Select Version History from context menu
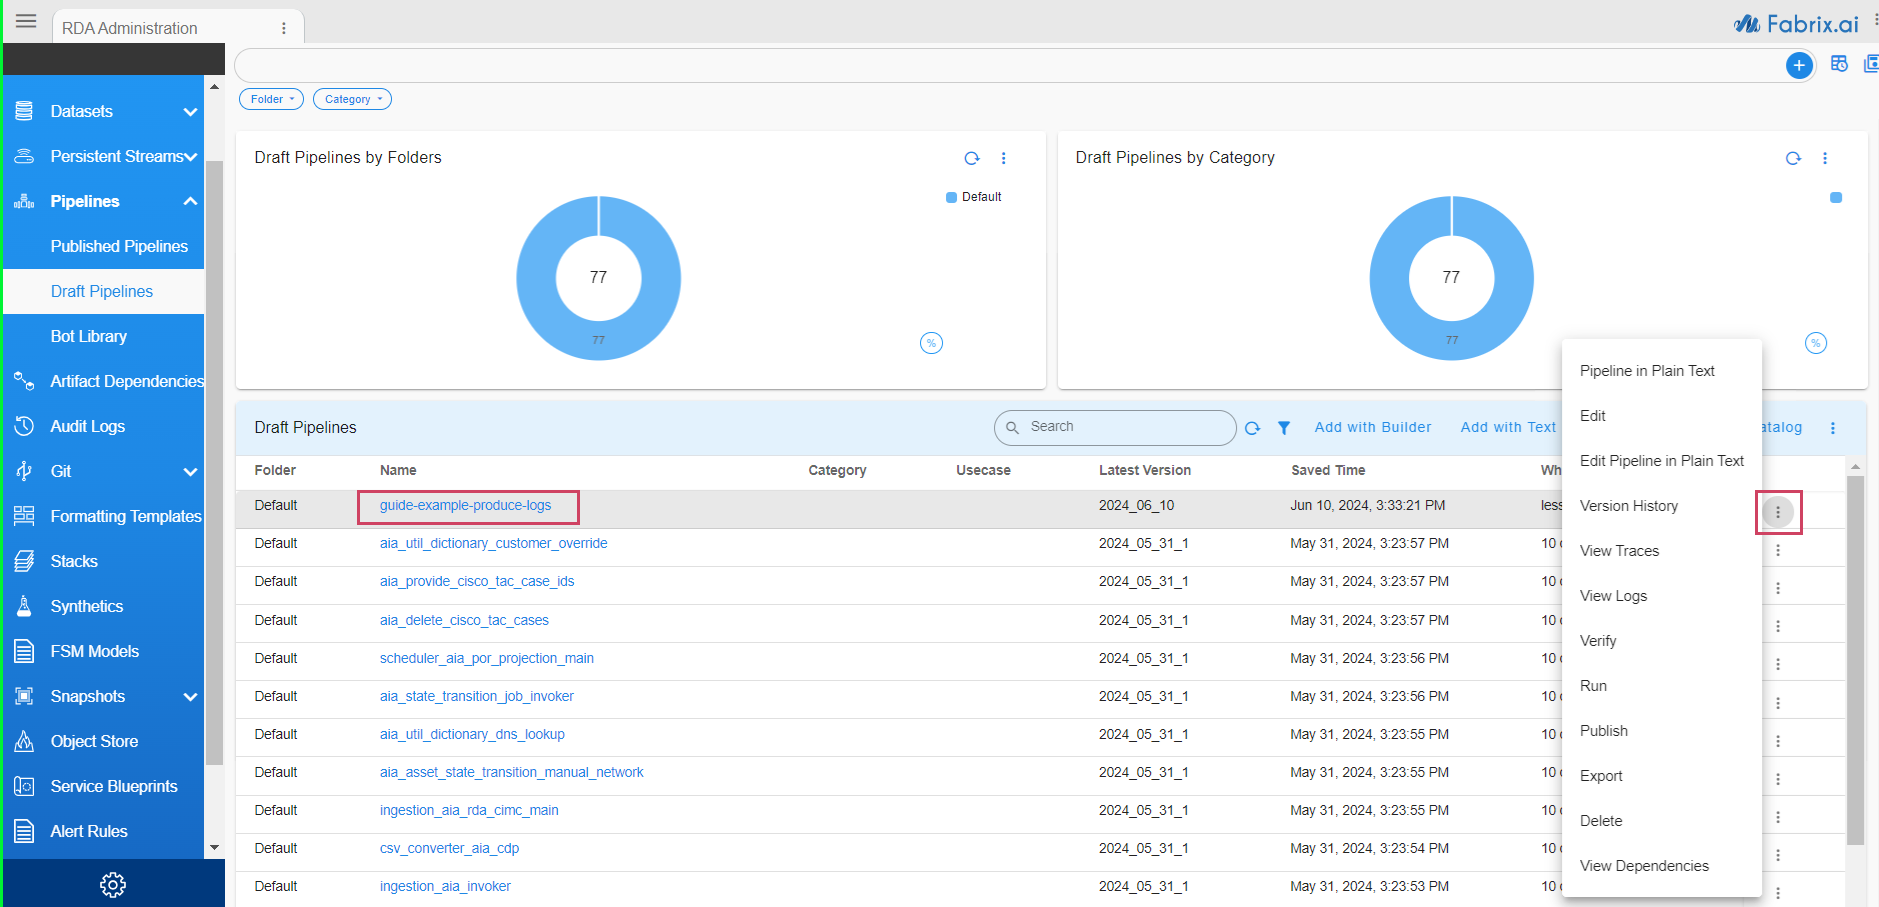Image resolution: width=1879 pixels, height=907 pixels. coord(1628,506)
